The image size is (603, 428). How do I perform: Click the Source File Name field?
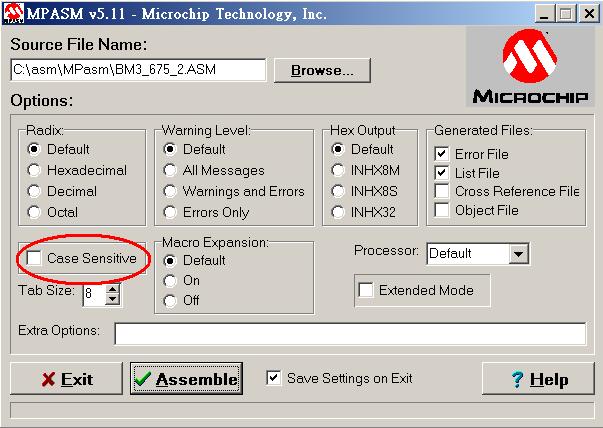click(x=138, y=70)
